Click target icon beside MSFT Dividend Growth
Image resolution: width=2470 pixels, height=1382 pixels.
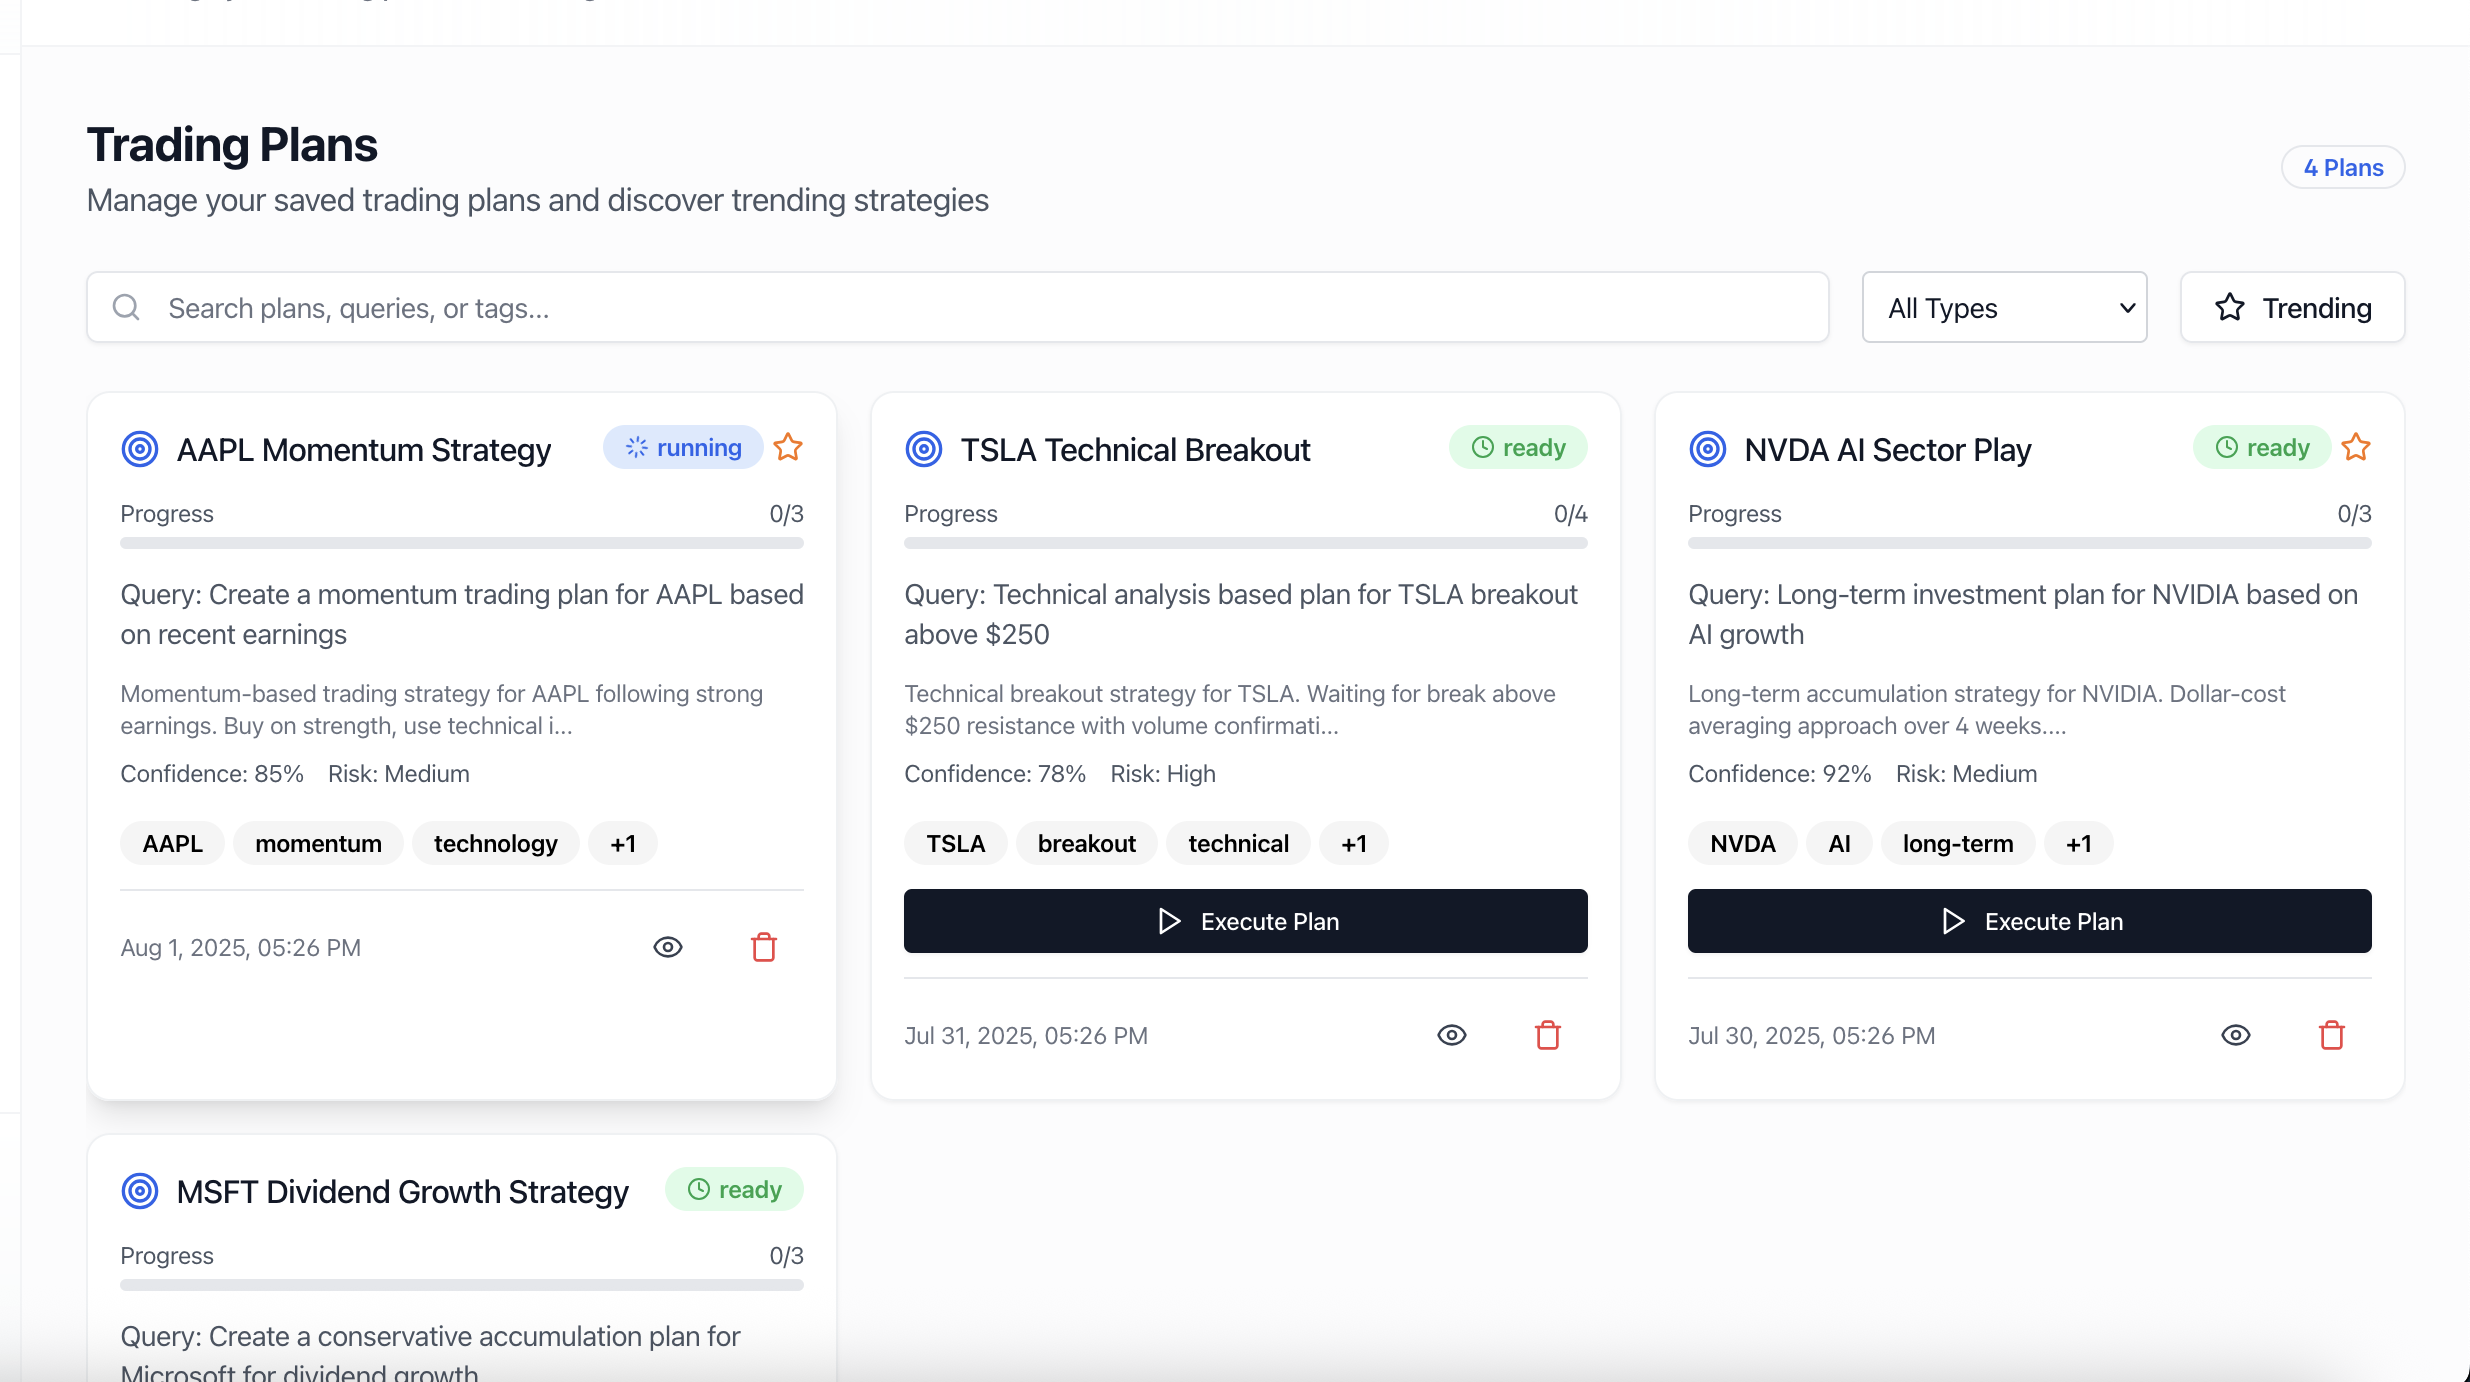tap(140, 1191)
